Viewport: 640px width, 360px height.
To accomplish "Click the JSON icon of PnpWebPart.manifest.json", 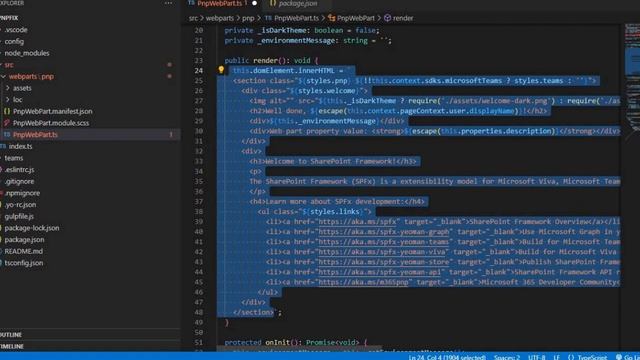I will [x=7, y=111].
